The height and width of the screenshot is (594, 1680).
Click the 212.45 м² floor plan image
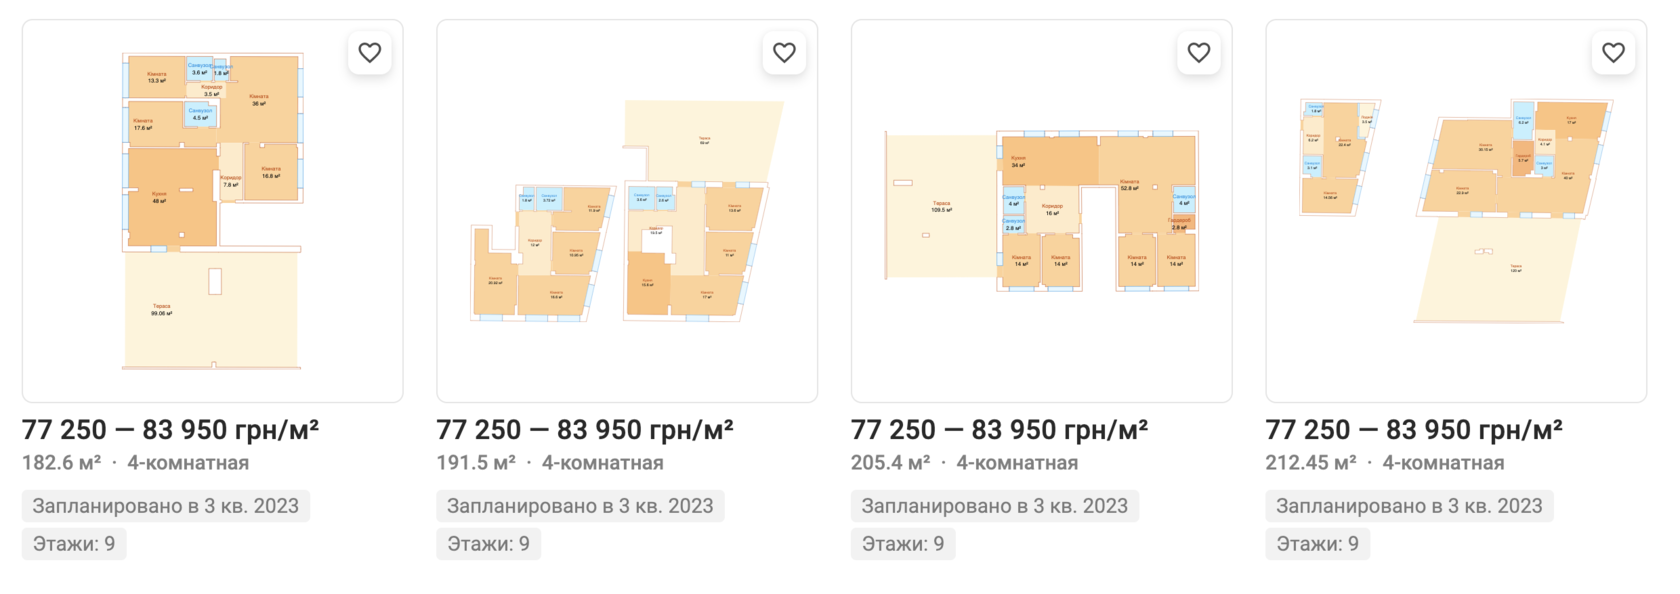[x=1455, y=211]
